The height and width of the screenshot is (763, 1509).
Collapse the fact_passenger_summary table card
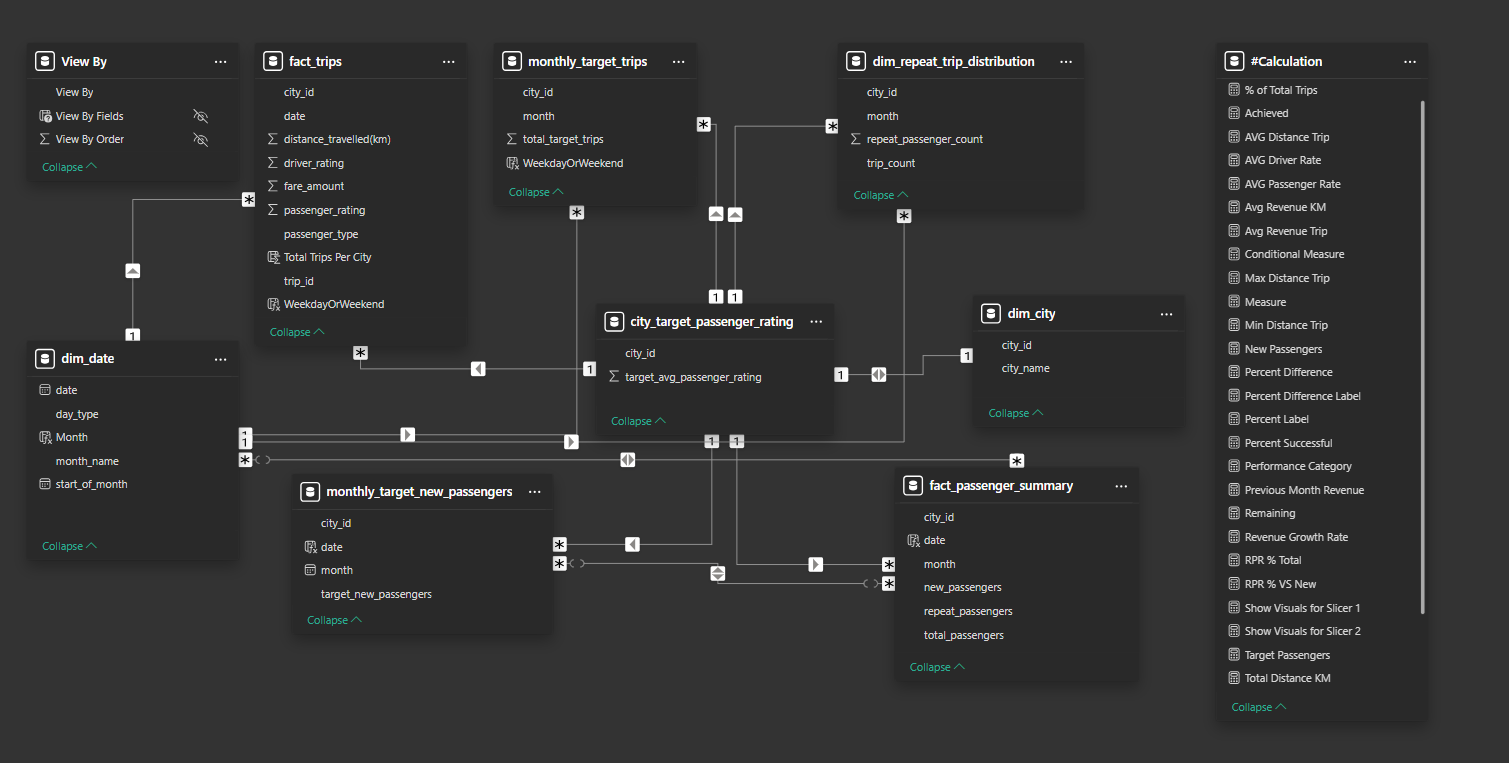pos(936,667)
